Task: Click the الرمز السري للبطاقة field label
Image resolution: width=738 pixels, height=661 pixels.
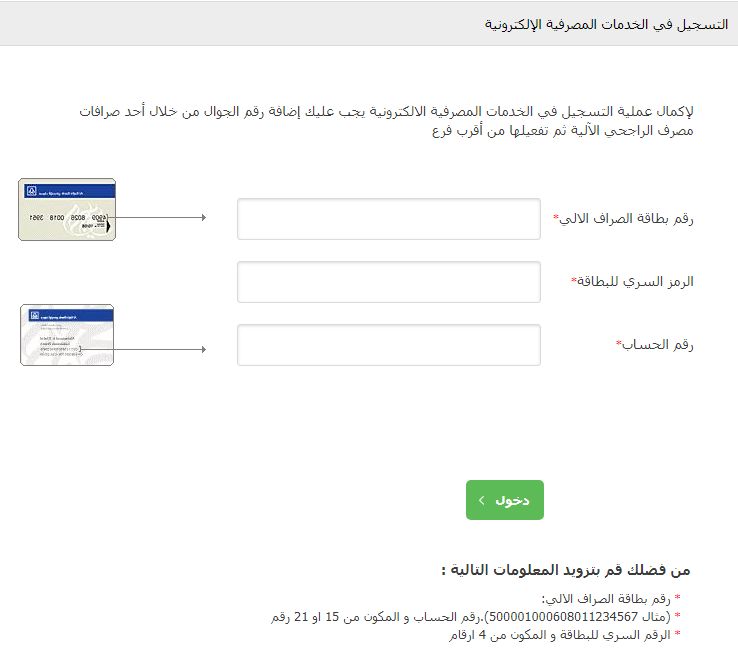Action: coord(634,282)
